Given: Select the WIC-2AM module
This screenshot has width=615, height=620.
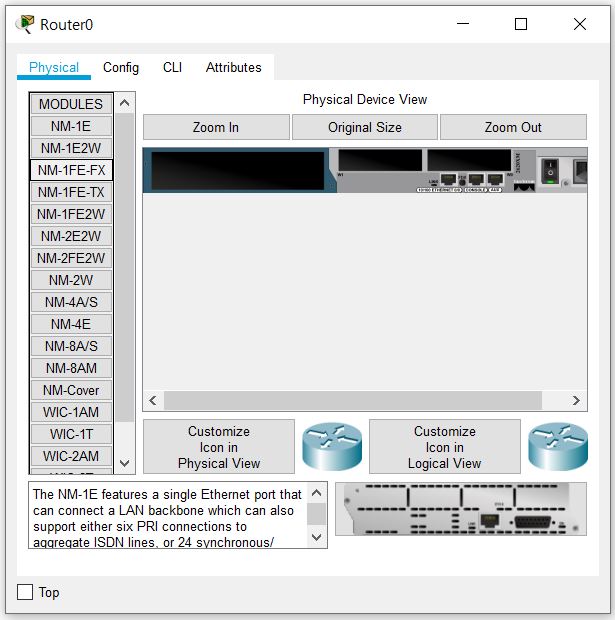Looking at the screenshot, I should (71, 456).
